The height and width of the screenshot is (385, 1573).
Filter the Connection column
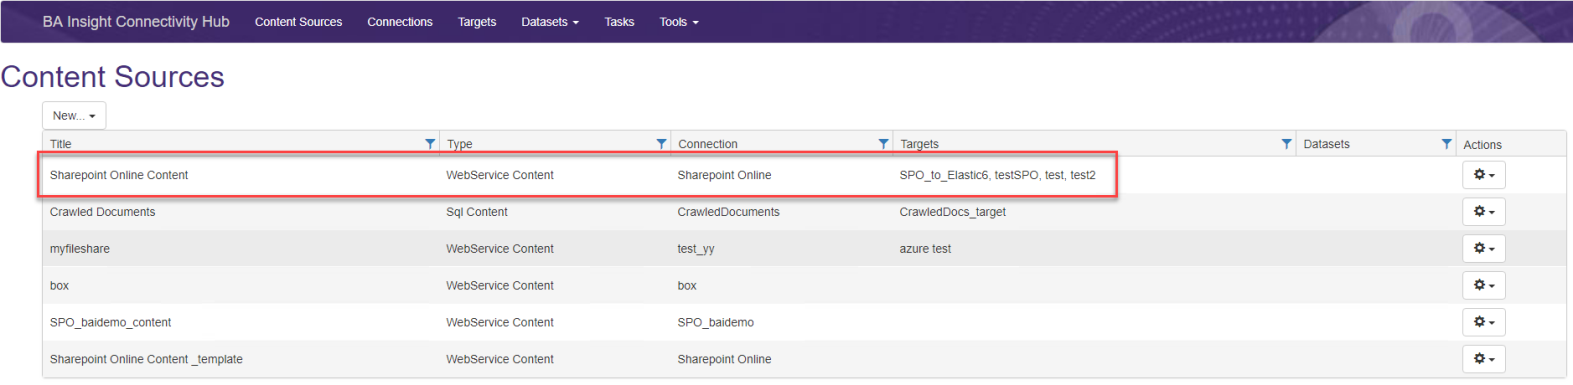click(x=883, y=144)
